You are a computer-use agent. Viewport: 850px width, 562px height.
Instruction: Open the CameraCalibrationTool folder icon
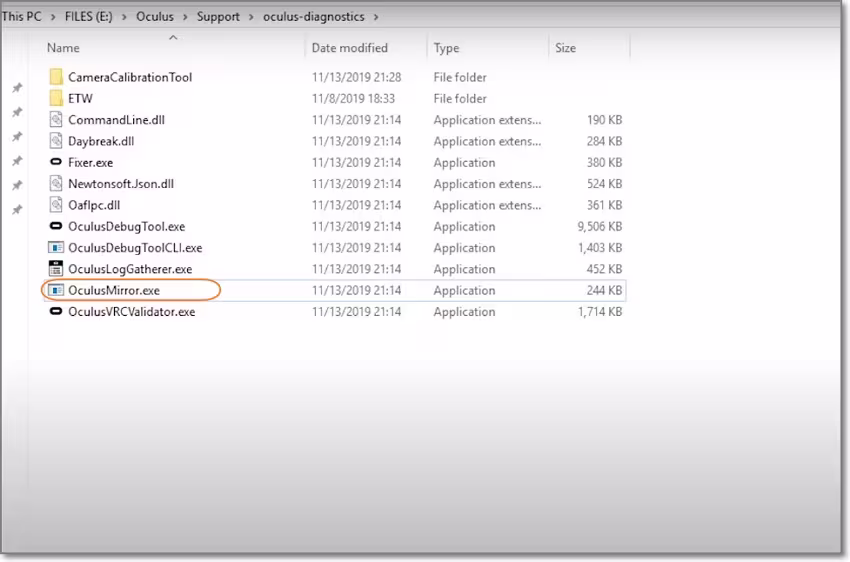click(56, 77)
